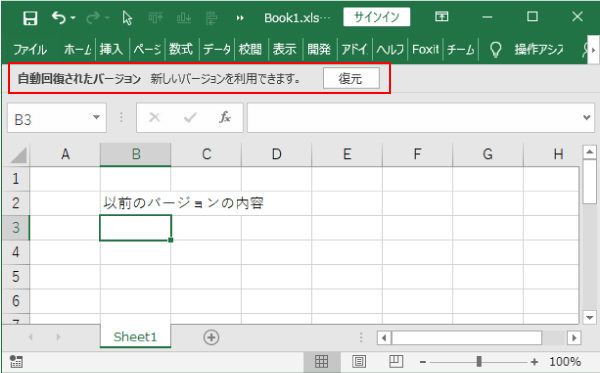Select column D header

click(x=276, y=155)
